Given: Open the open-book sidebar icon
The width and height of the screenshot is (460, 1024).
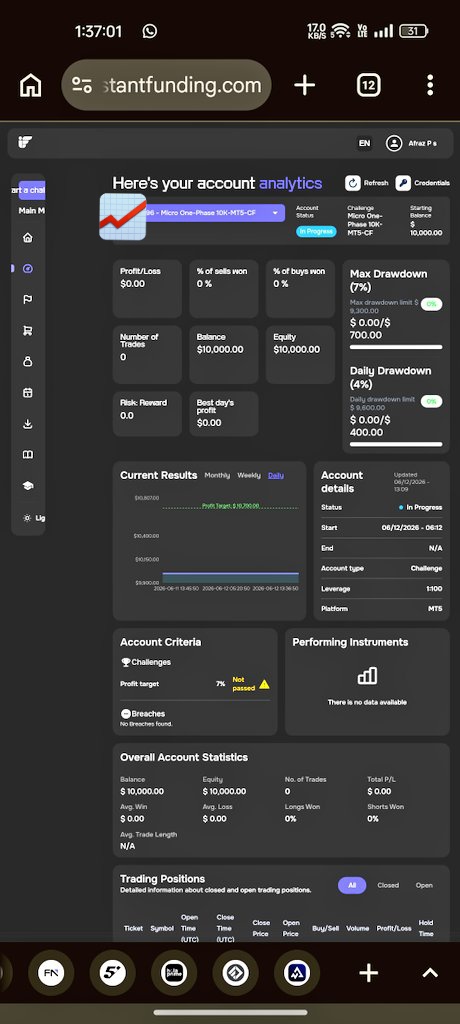Looking at the screenshot, I should [x=27, y=455].
